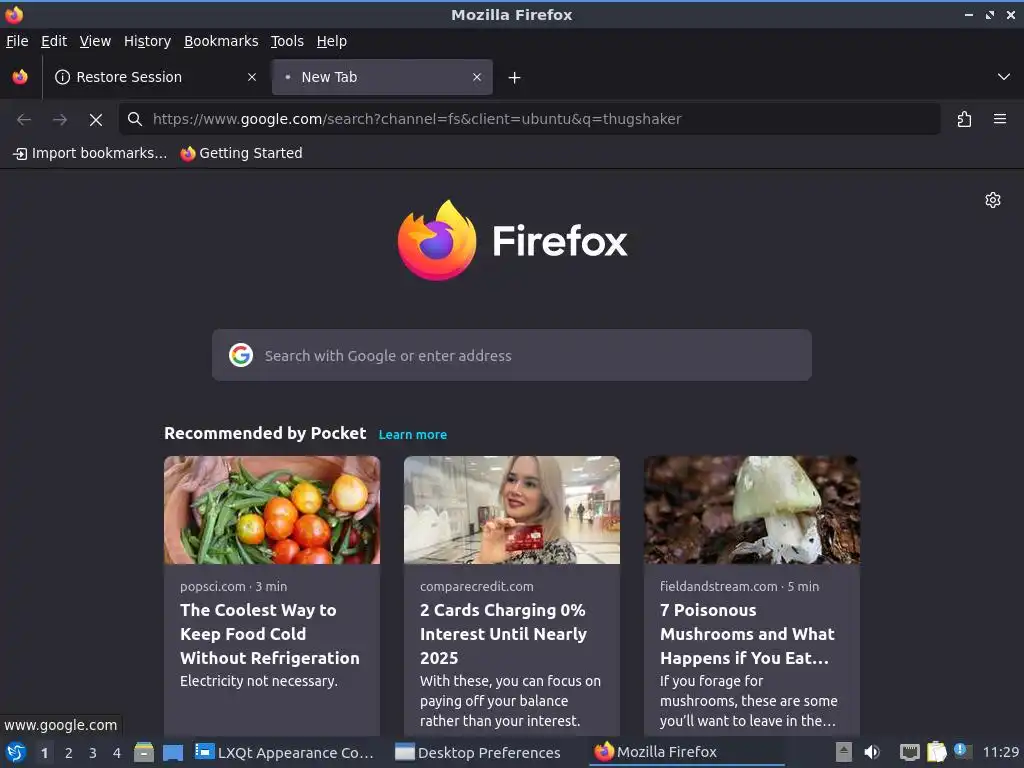Viewport: 1024px width, 768px height.
Task: Switch to virtual desktop 4
Action: click(x=117, y=753)
